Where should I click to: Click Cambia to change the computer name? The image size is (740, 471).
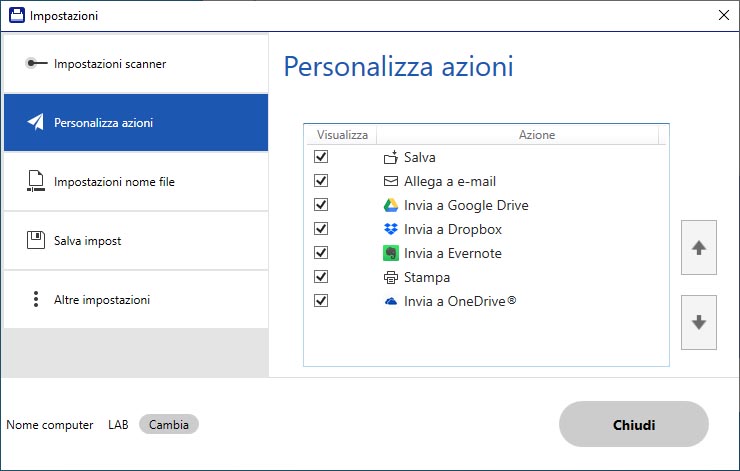tap(169, 425)
